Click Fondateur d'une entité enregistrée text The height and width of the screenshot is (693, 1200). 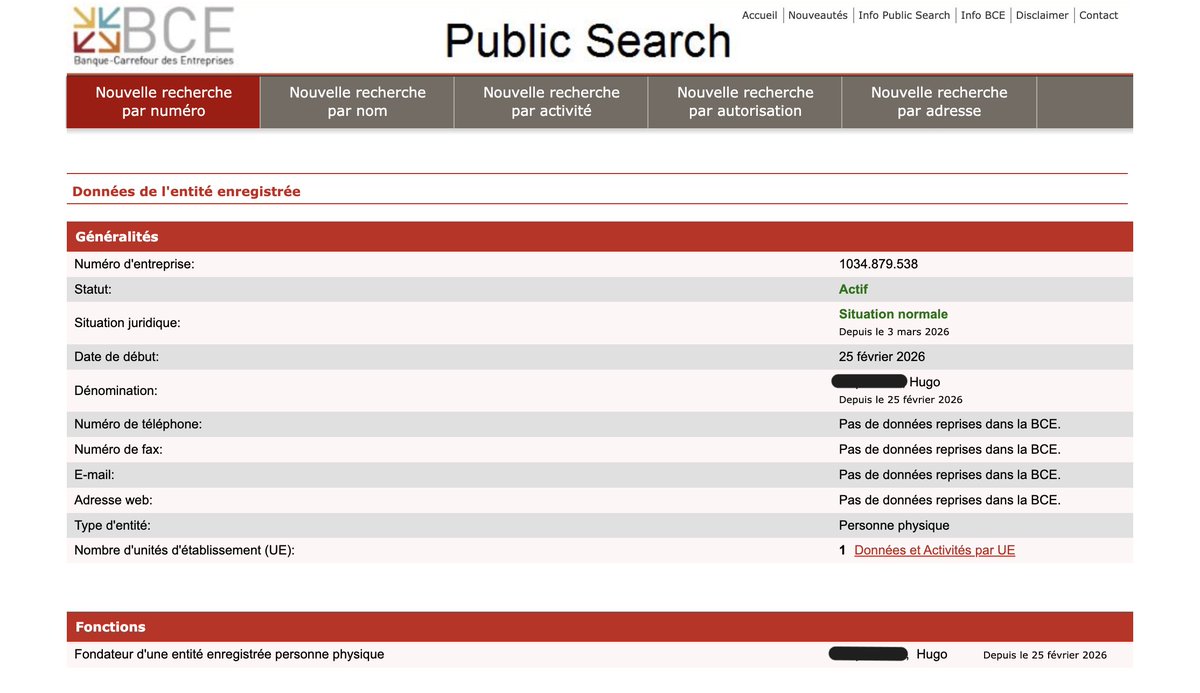pyautogui.click(x=229, y=654)
